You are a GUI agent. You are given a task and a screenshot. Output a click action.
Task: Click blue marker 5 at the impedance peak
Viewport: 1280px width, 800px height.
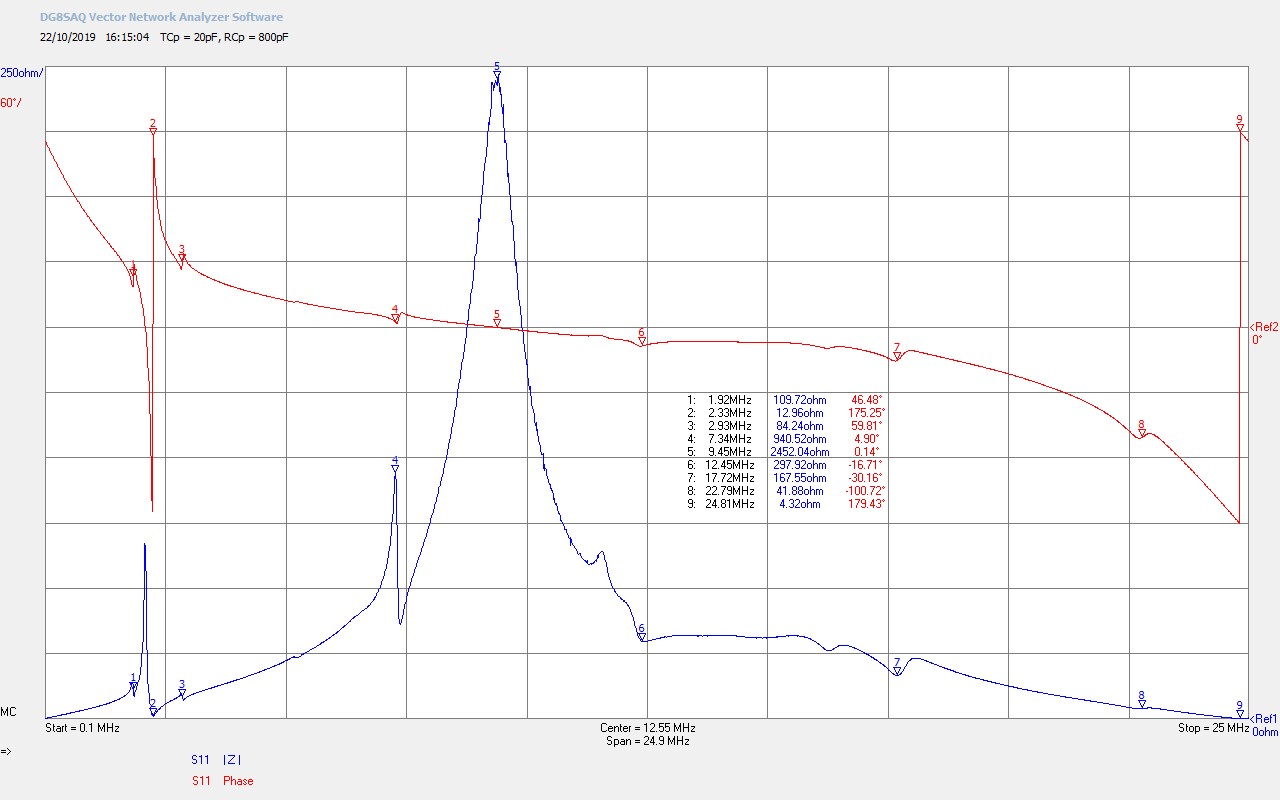(x=496, y=71)
